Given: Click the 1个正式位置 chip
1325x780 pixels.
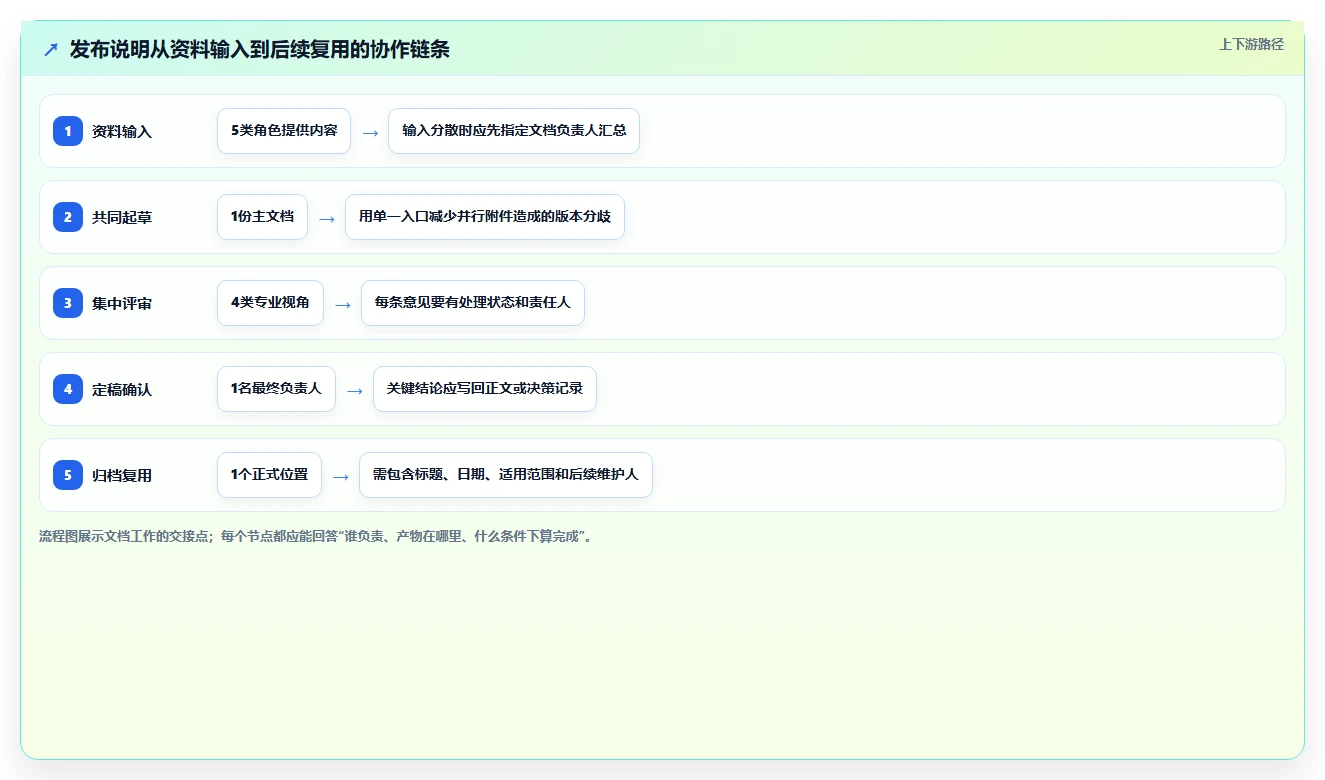Looking at the screenshot, I should (x=269, y=475).
